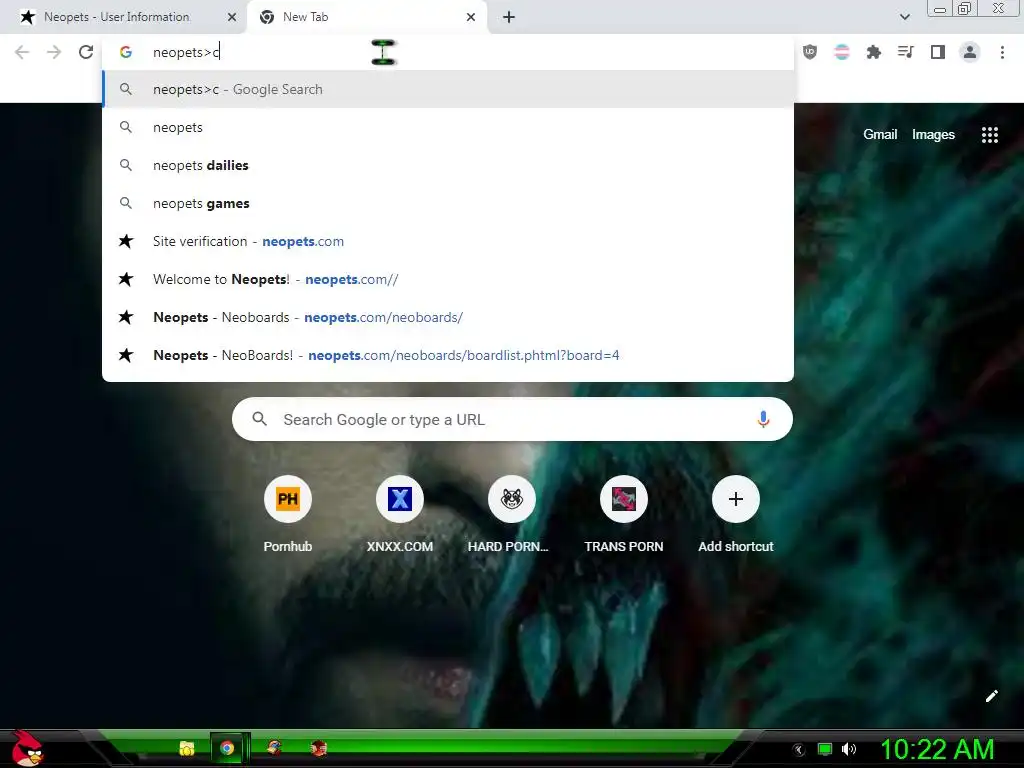This screenshot has height=768, width=1024.
Task: Open the third taskbar app icon
Action: (x=274, y=748)
